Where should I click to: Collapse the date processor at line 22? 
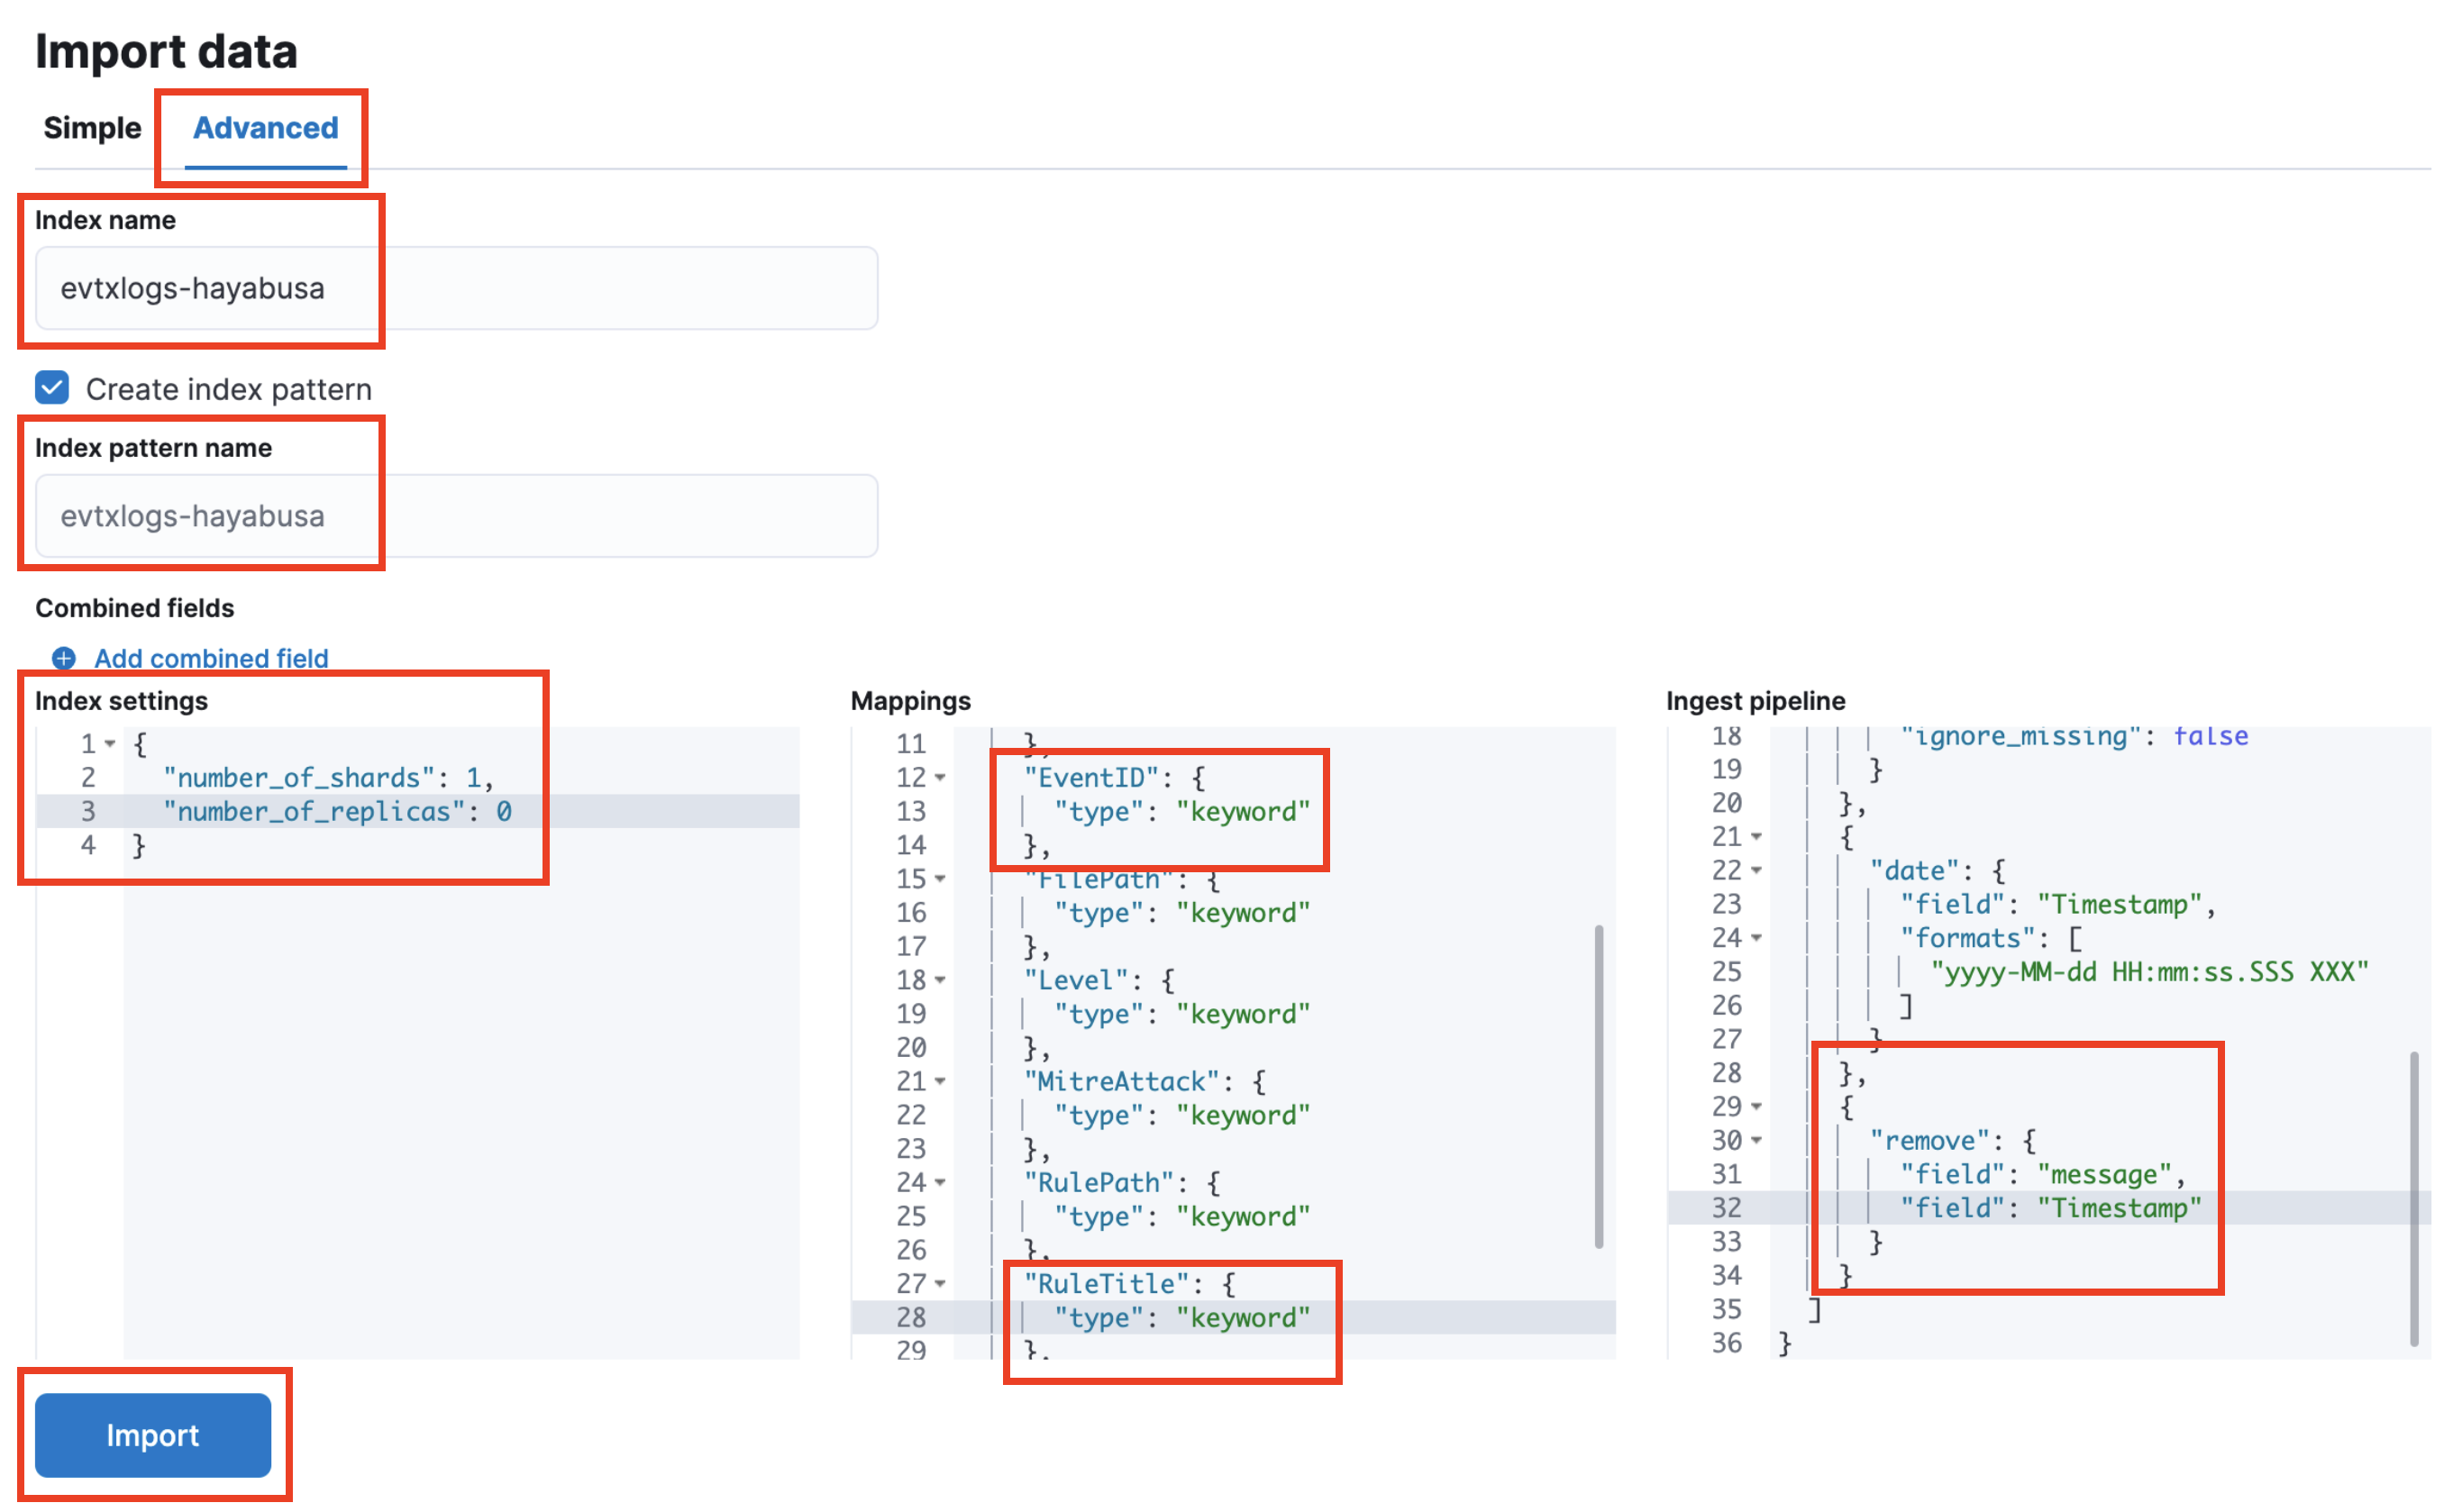click(1757, 869)
